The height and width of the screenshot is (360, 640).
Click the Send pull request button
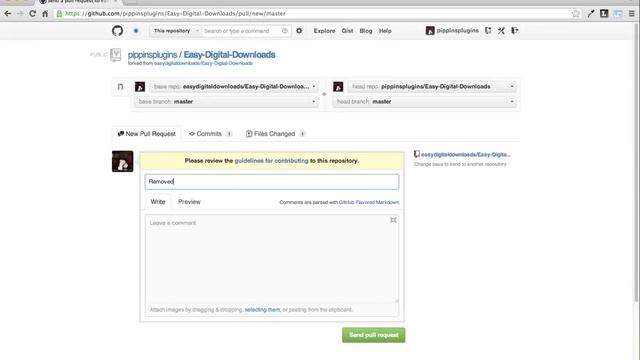tap(373, 335)
